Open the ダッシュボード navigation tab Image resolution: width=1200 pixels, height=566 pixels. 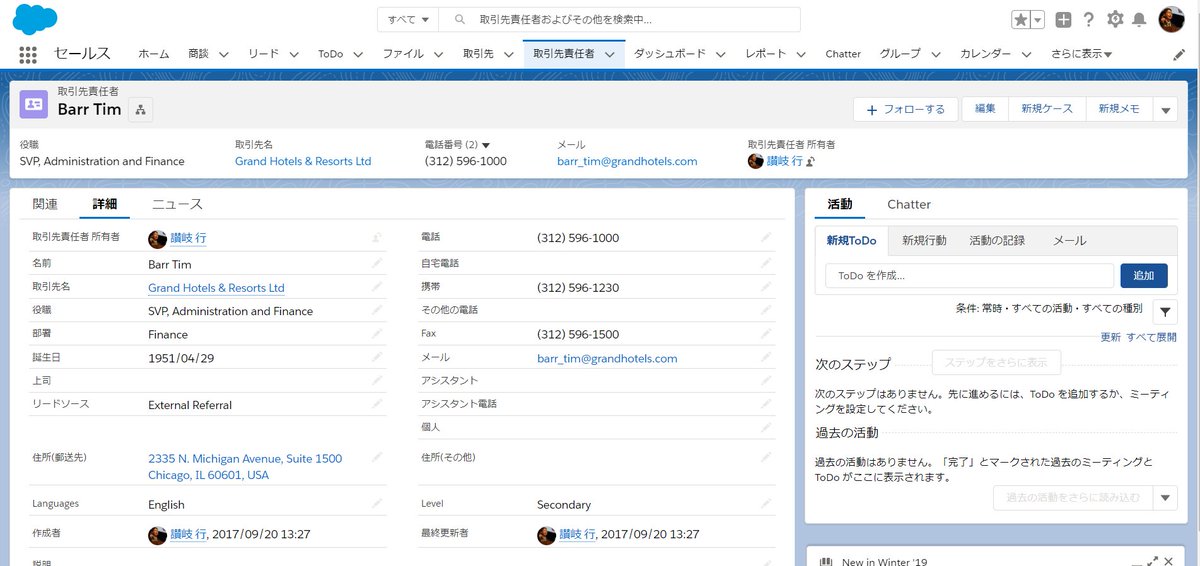pyautogui.click(x=670, y=54)
